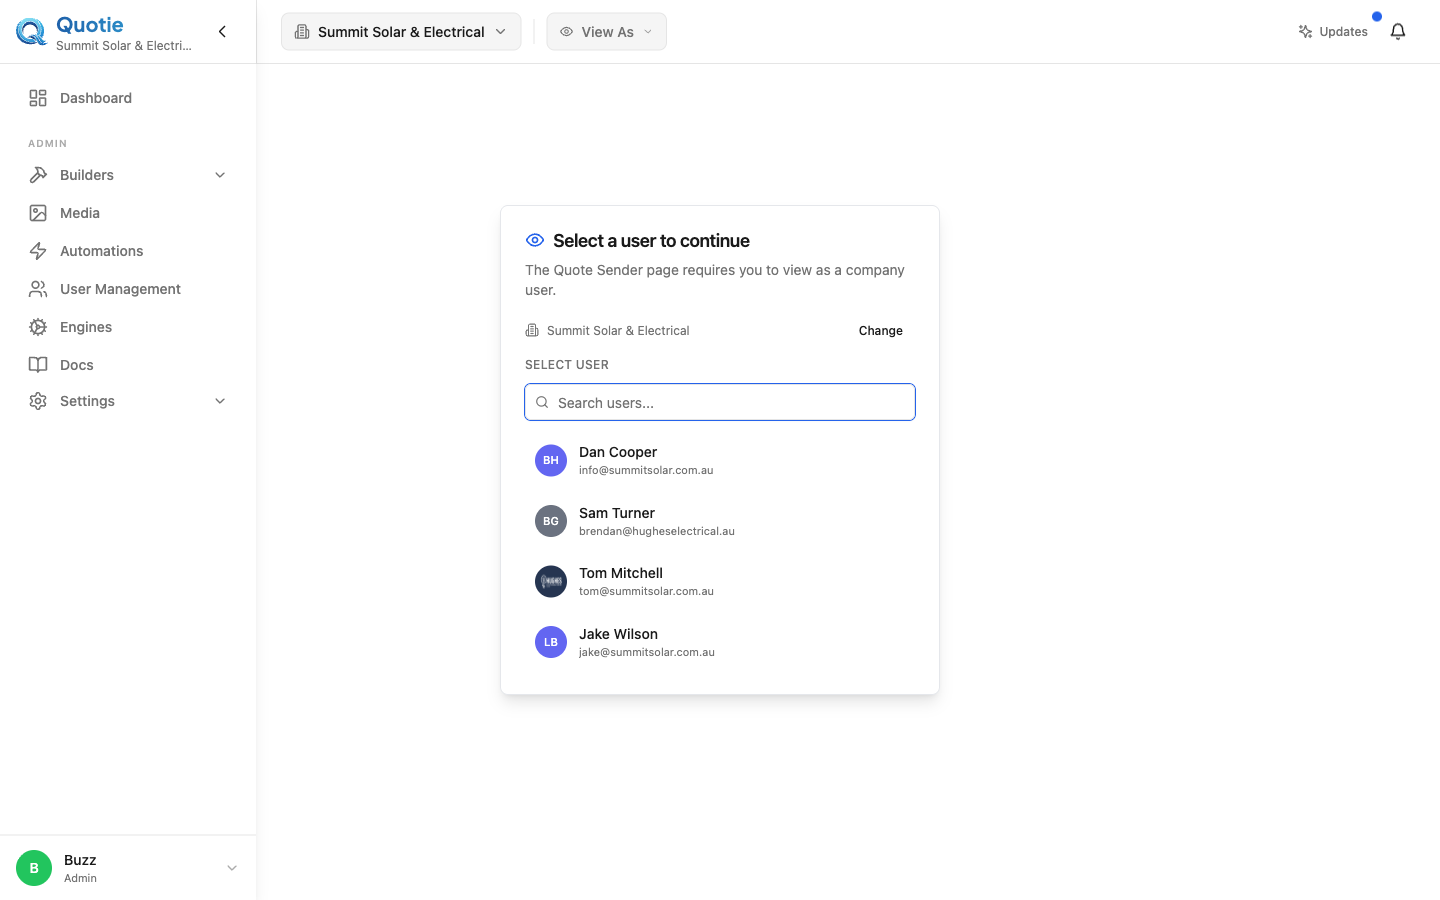Open Automations page
1440x900 pixels.
[128, 251]
